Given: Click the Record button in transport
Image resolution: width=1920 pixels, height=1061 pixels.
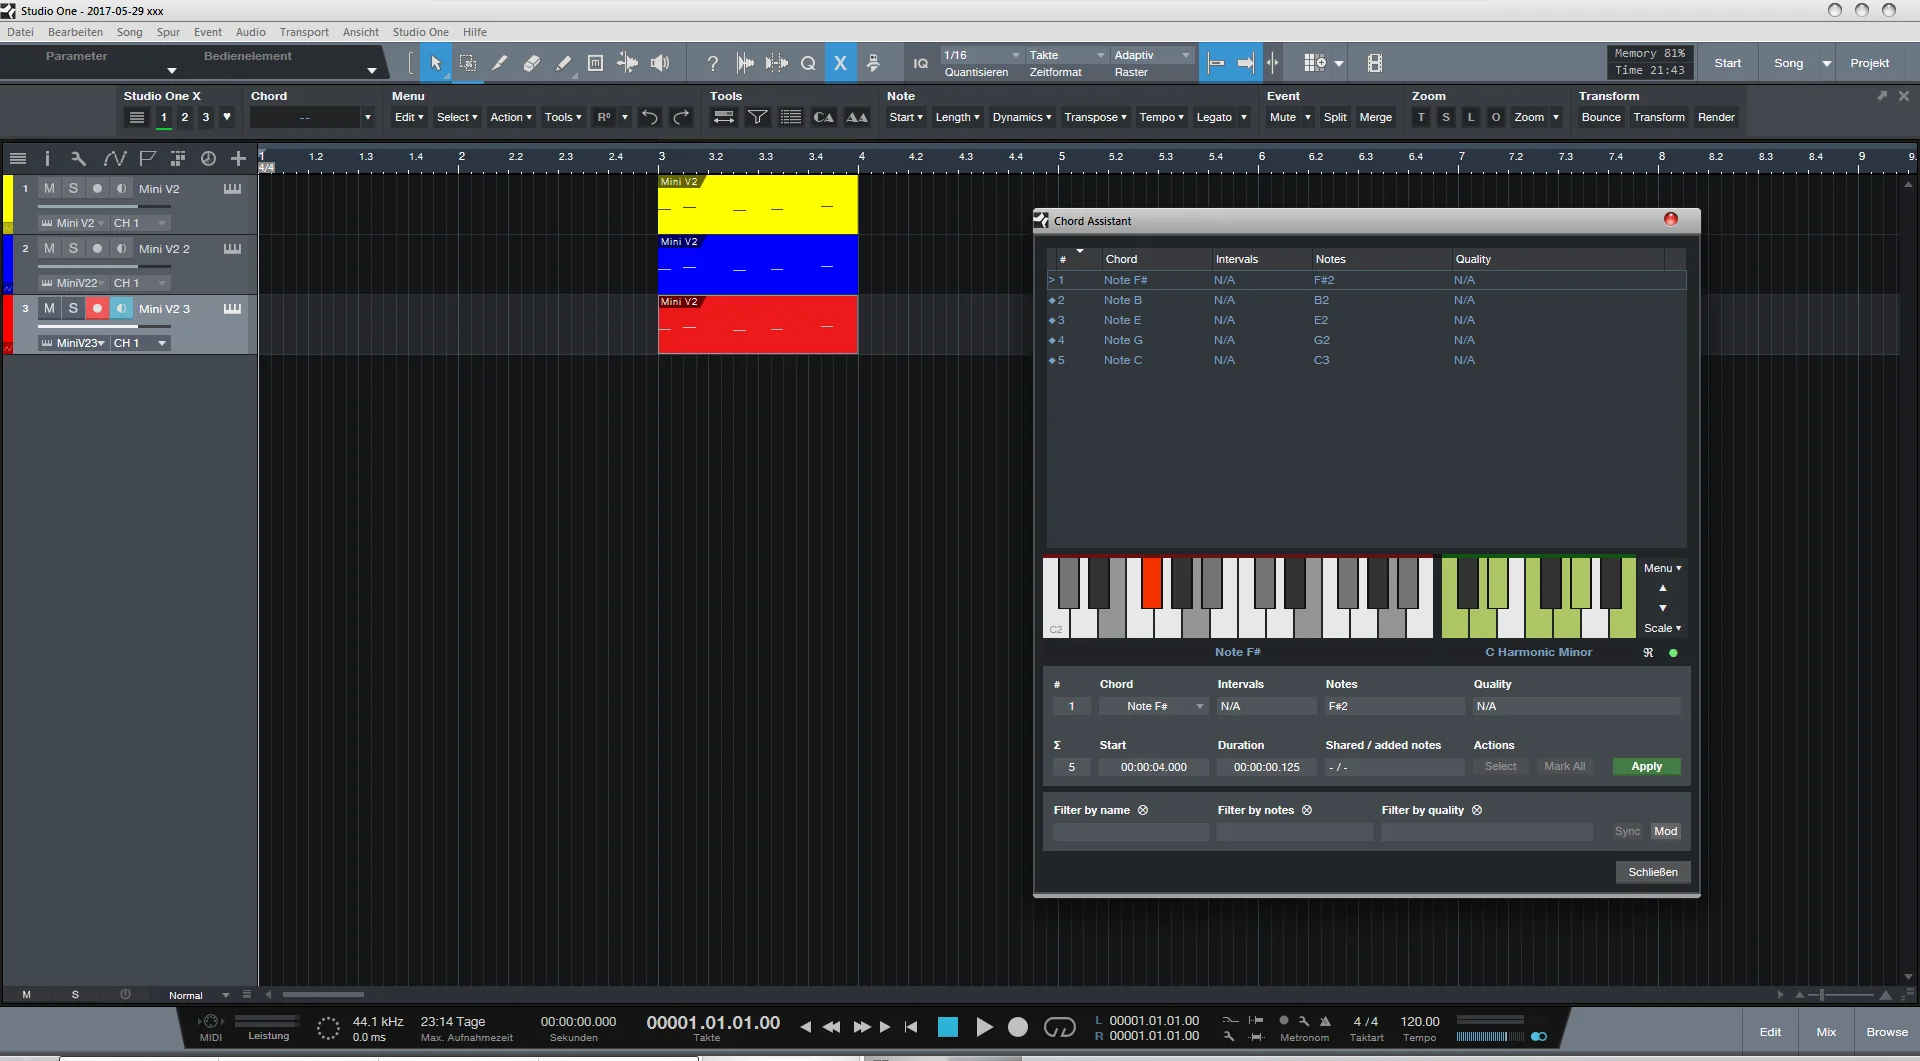Looking at the screenshot, I should [x=1018, y=1027].
